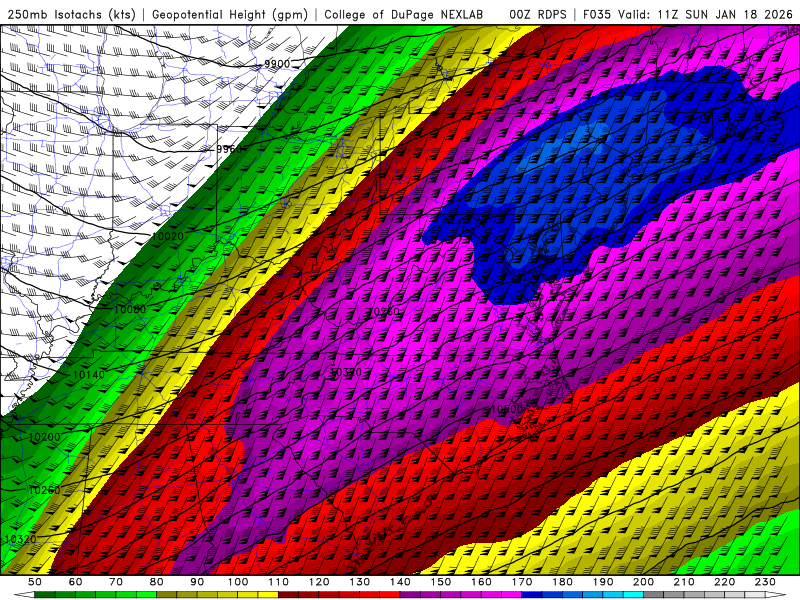Click the 80 value on the color scale

[157, 582]
